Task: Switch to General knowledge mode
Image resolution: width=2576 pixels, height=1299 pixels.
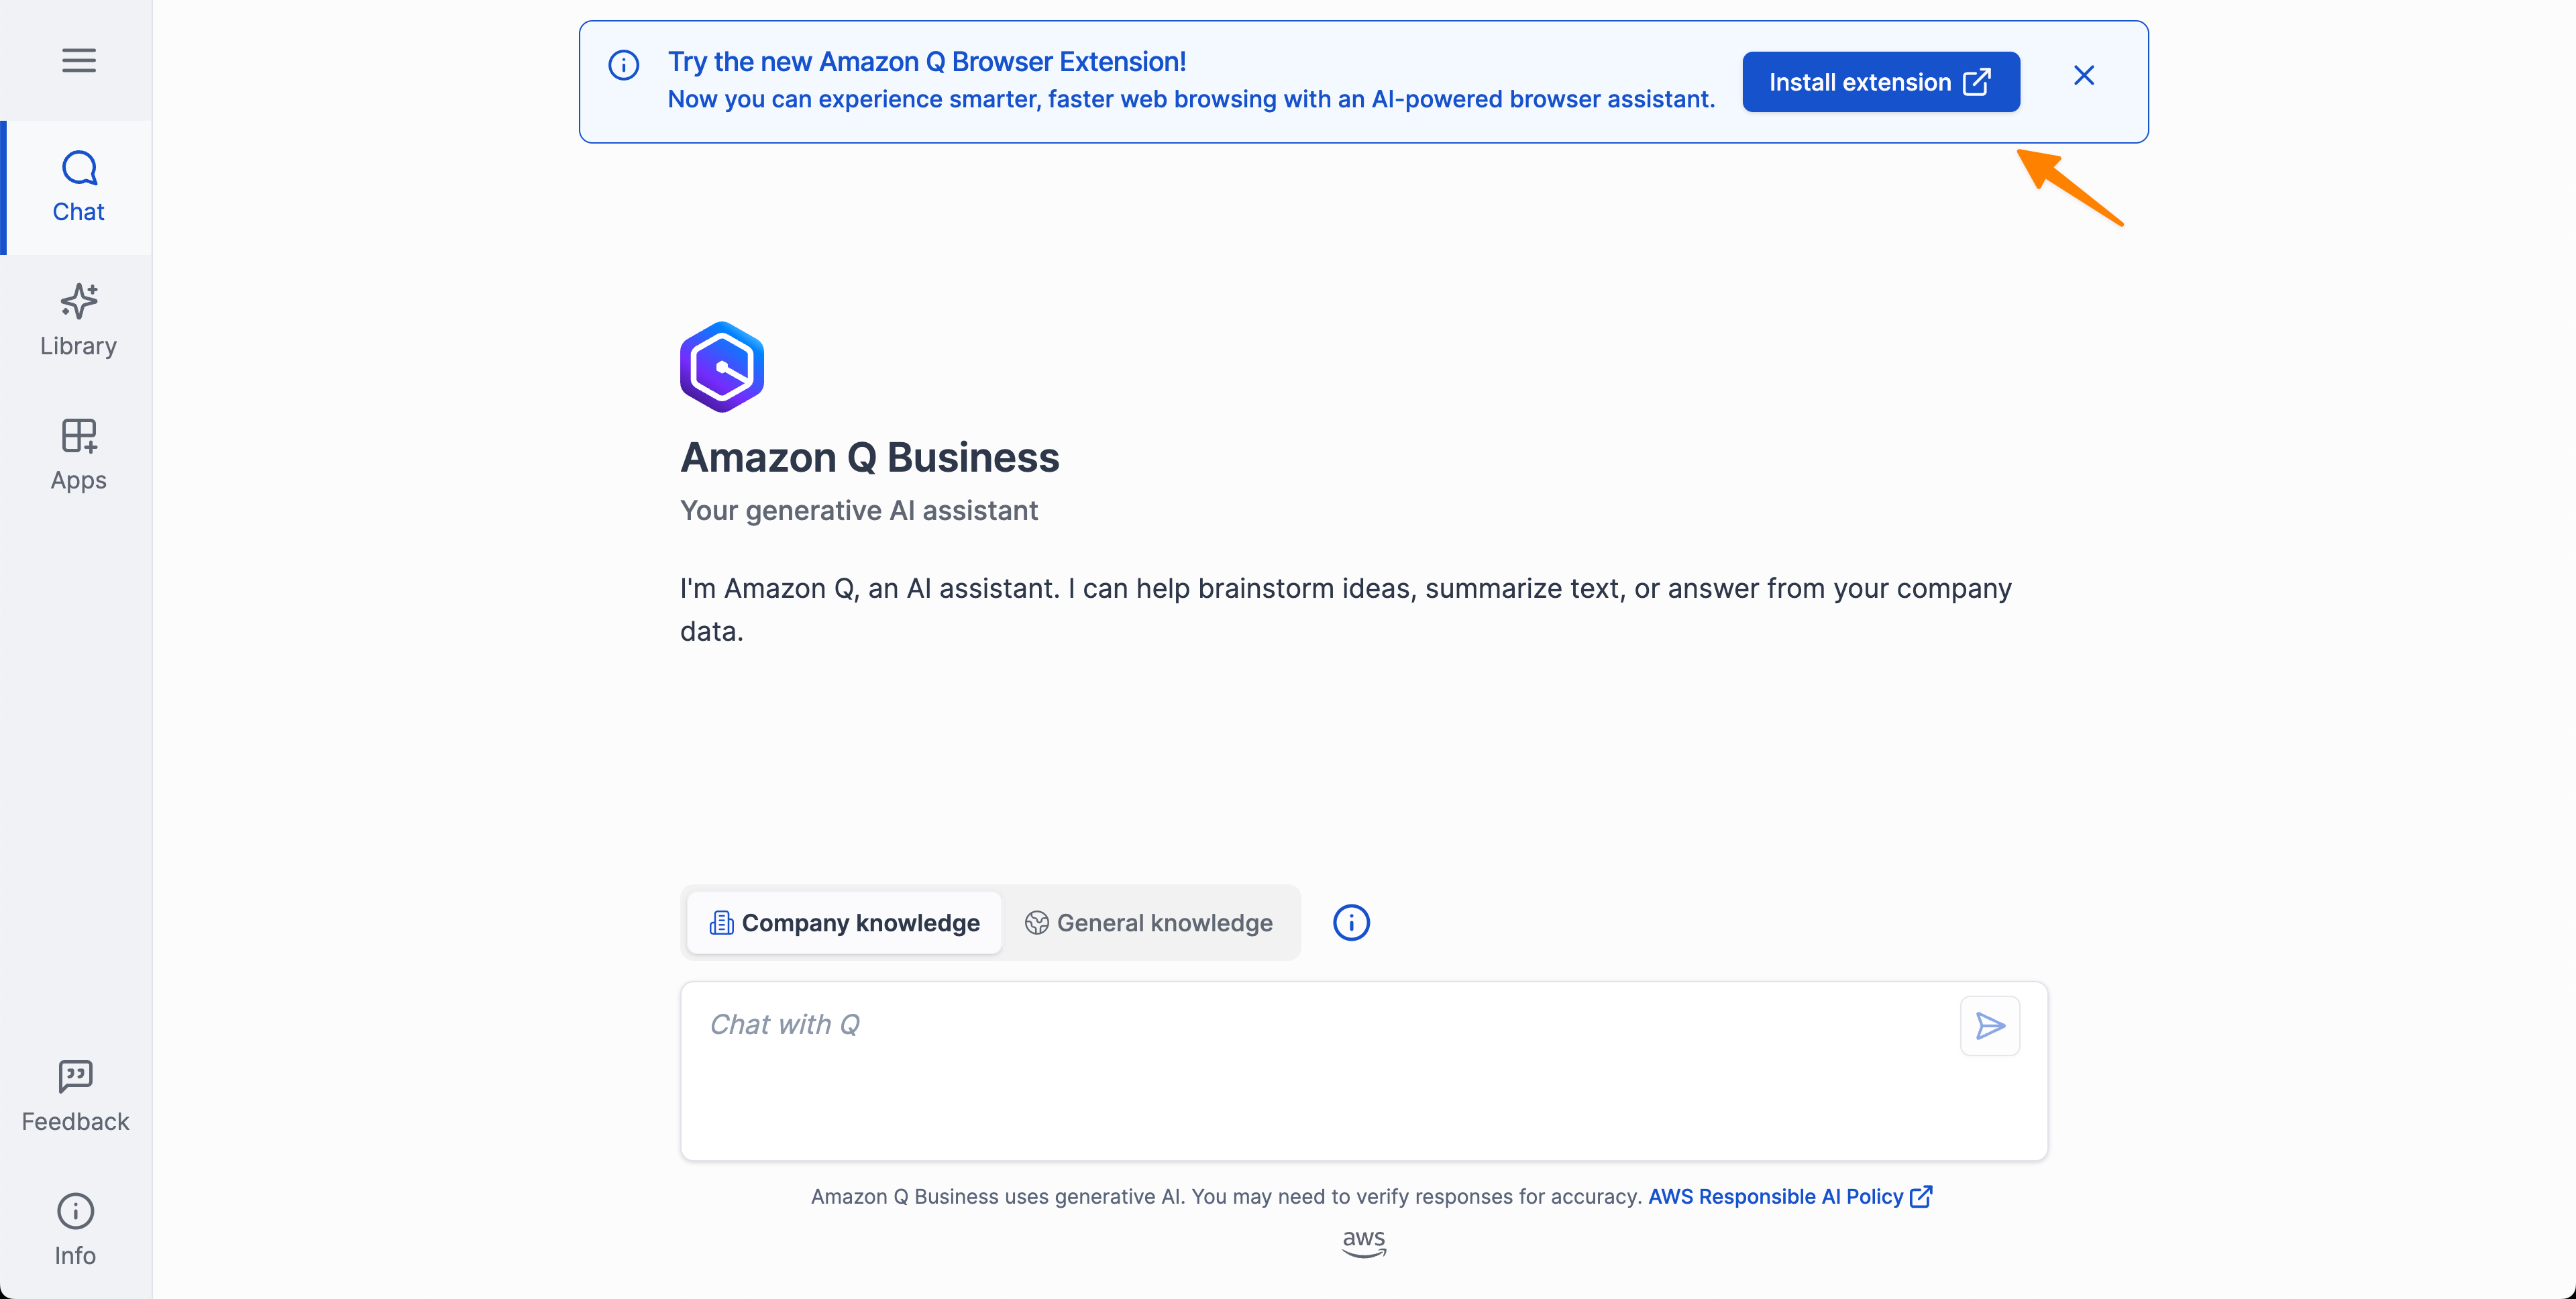Action: pos(1149,922)
